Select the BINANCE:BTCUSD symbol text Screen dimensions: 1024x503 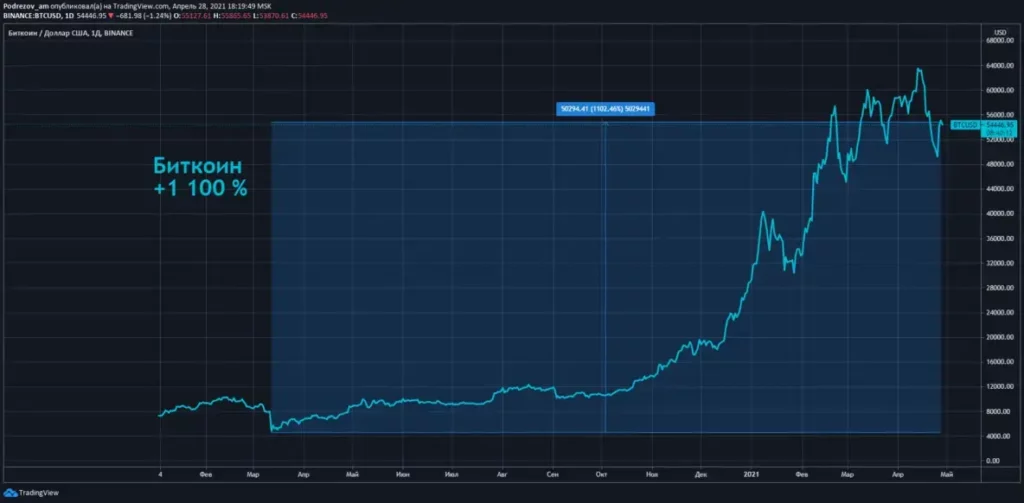pyautogui.click(x=31, y=14)
